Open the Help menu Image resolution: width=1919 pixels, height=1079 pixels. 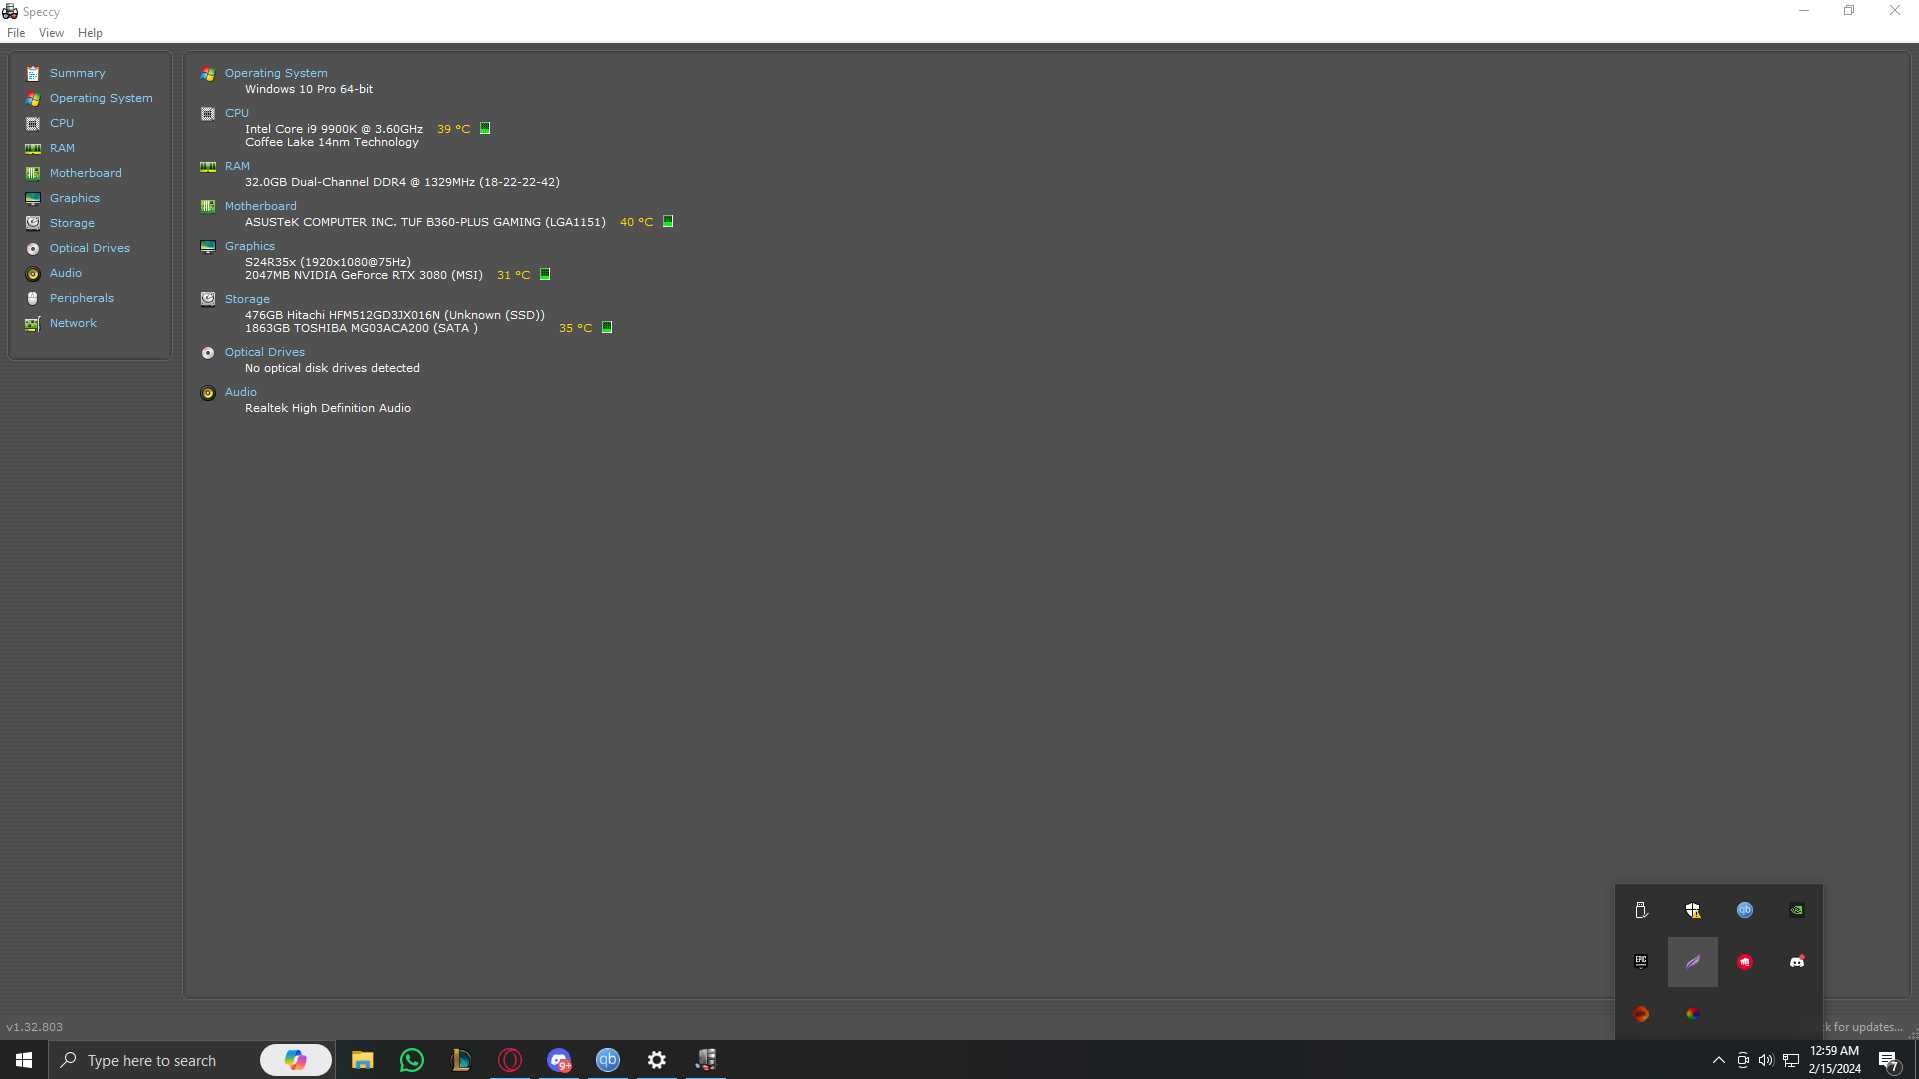90,33
